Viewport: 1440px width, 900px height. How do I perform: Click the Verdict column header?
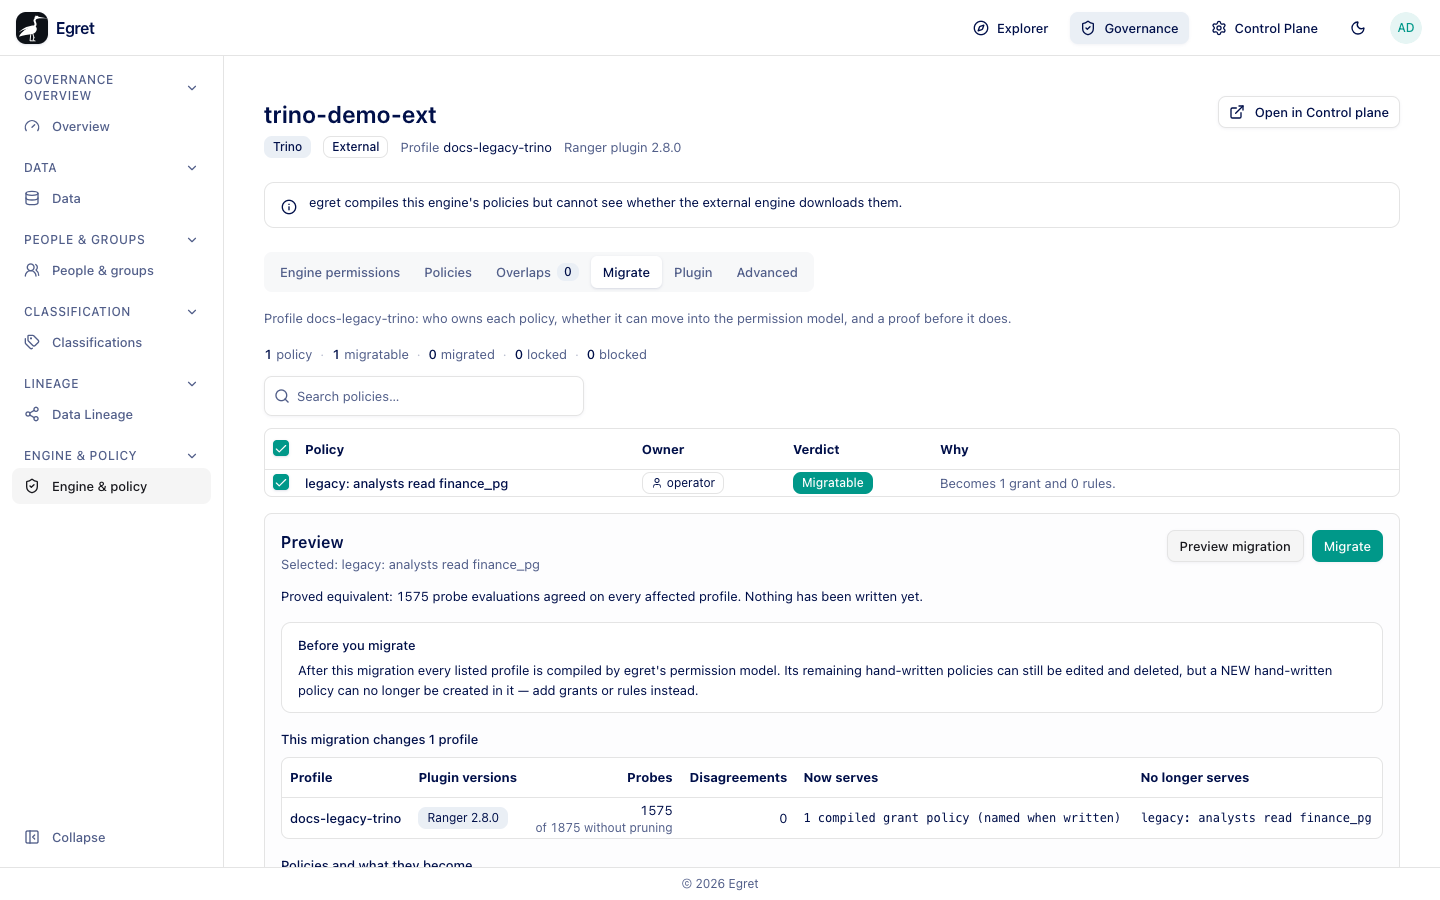[x=816, y=450]
